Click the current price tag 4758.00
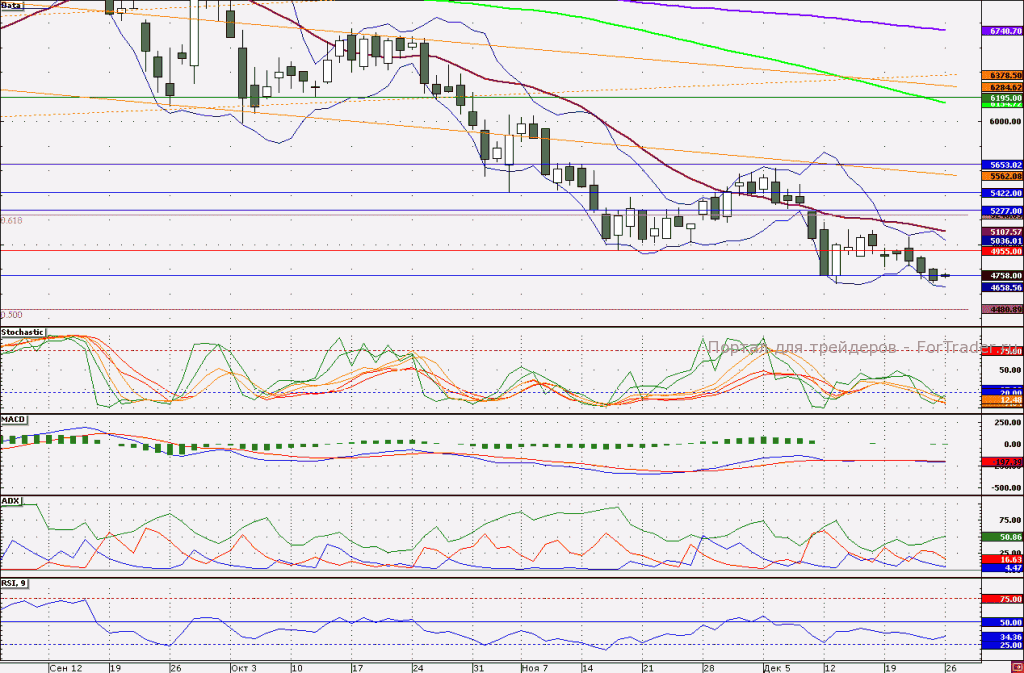This screenshot has height=673, width=1024. [1002, 276]
